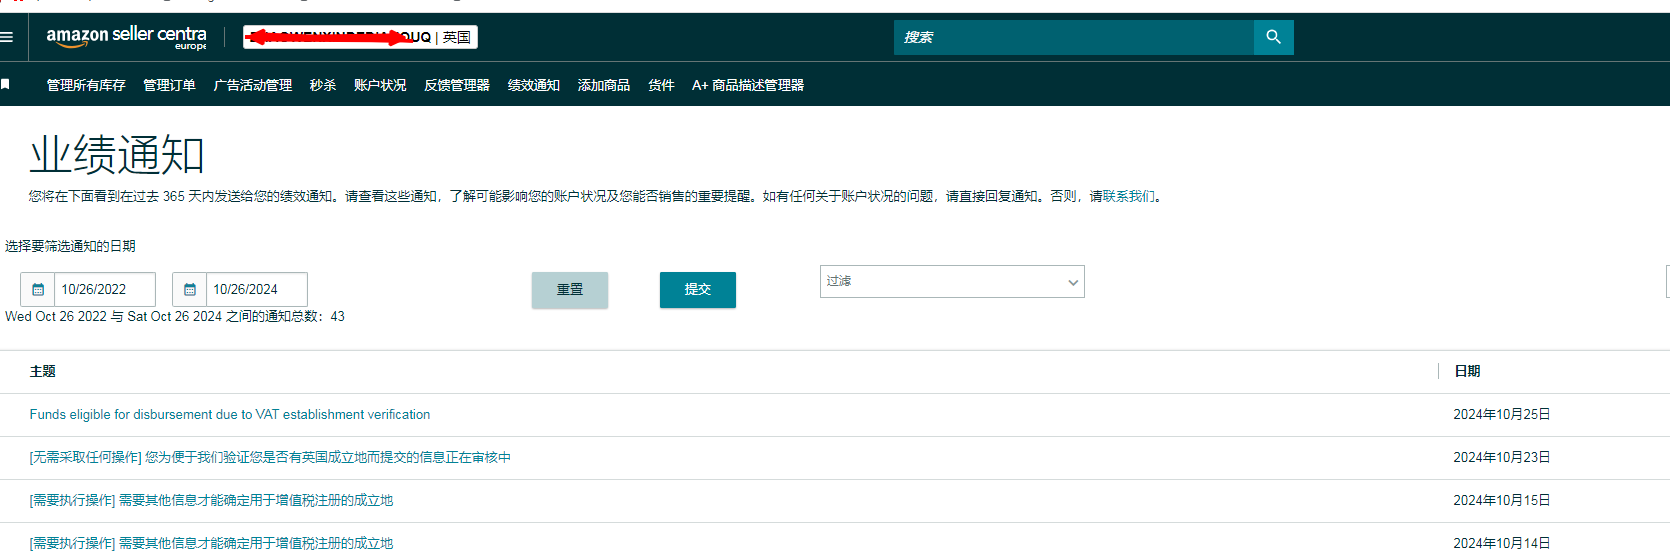
Task: Expand the 过滤 filter dropdown
Action: click(x=951, y=282)
